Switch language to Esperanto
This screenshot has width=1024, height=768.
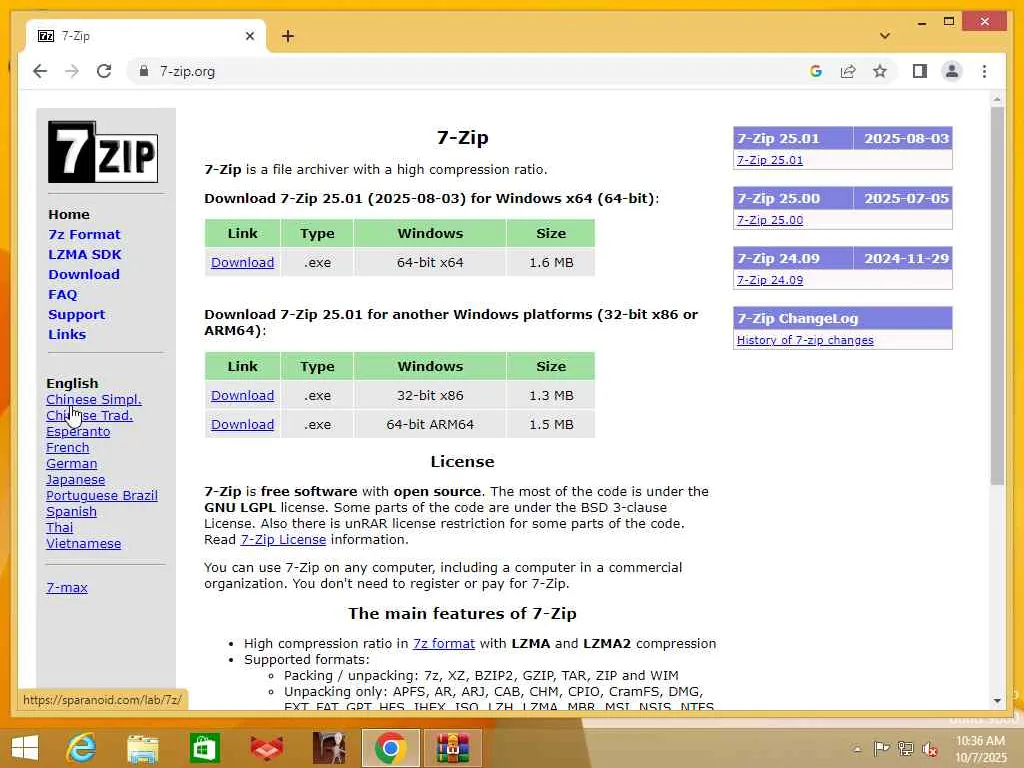pyautogui.click(x=78, y=432)
